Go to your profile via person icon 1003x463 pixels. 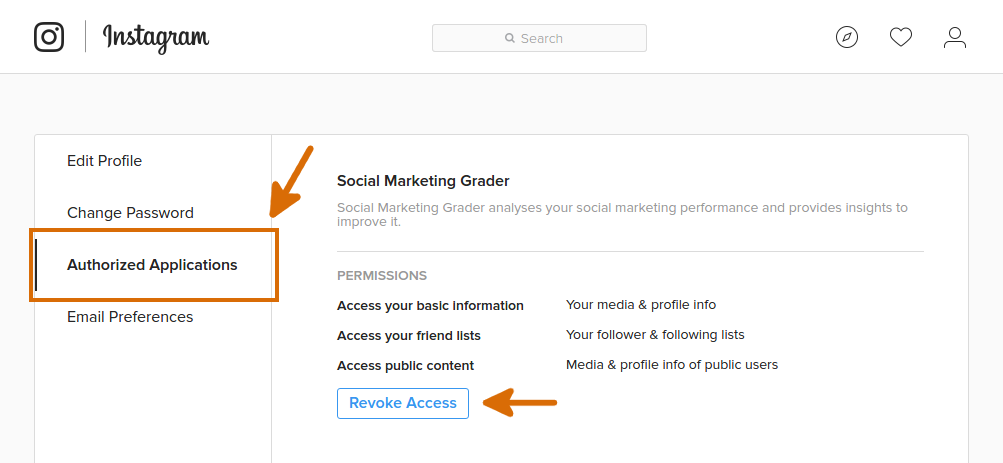tap(955, 38)
